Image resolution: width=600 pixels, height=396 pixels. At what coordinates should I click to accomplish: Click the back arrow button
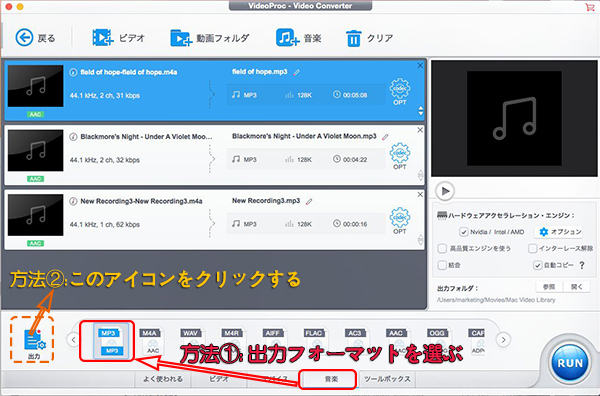[x=24, y=38]
